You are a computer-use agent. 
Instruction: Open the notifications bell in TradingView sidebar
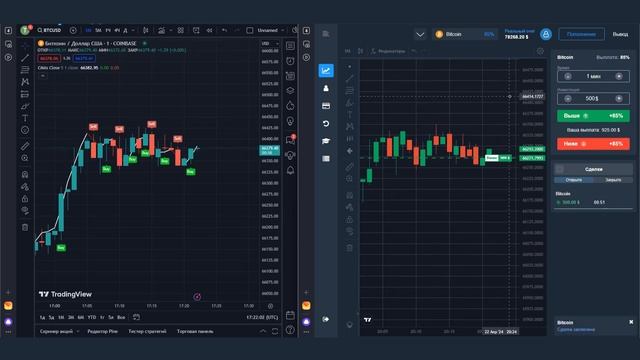[x=290, y=170]
